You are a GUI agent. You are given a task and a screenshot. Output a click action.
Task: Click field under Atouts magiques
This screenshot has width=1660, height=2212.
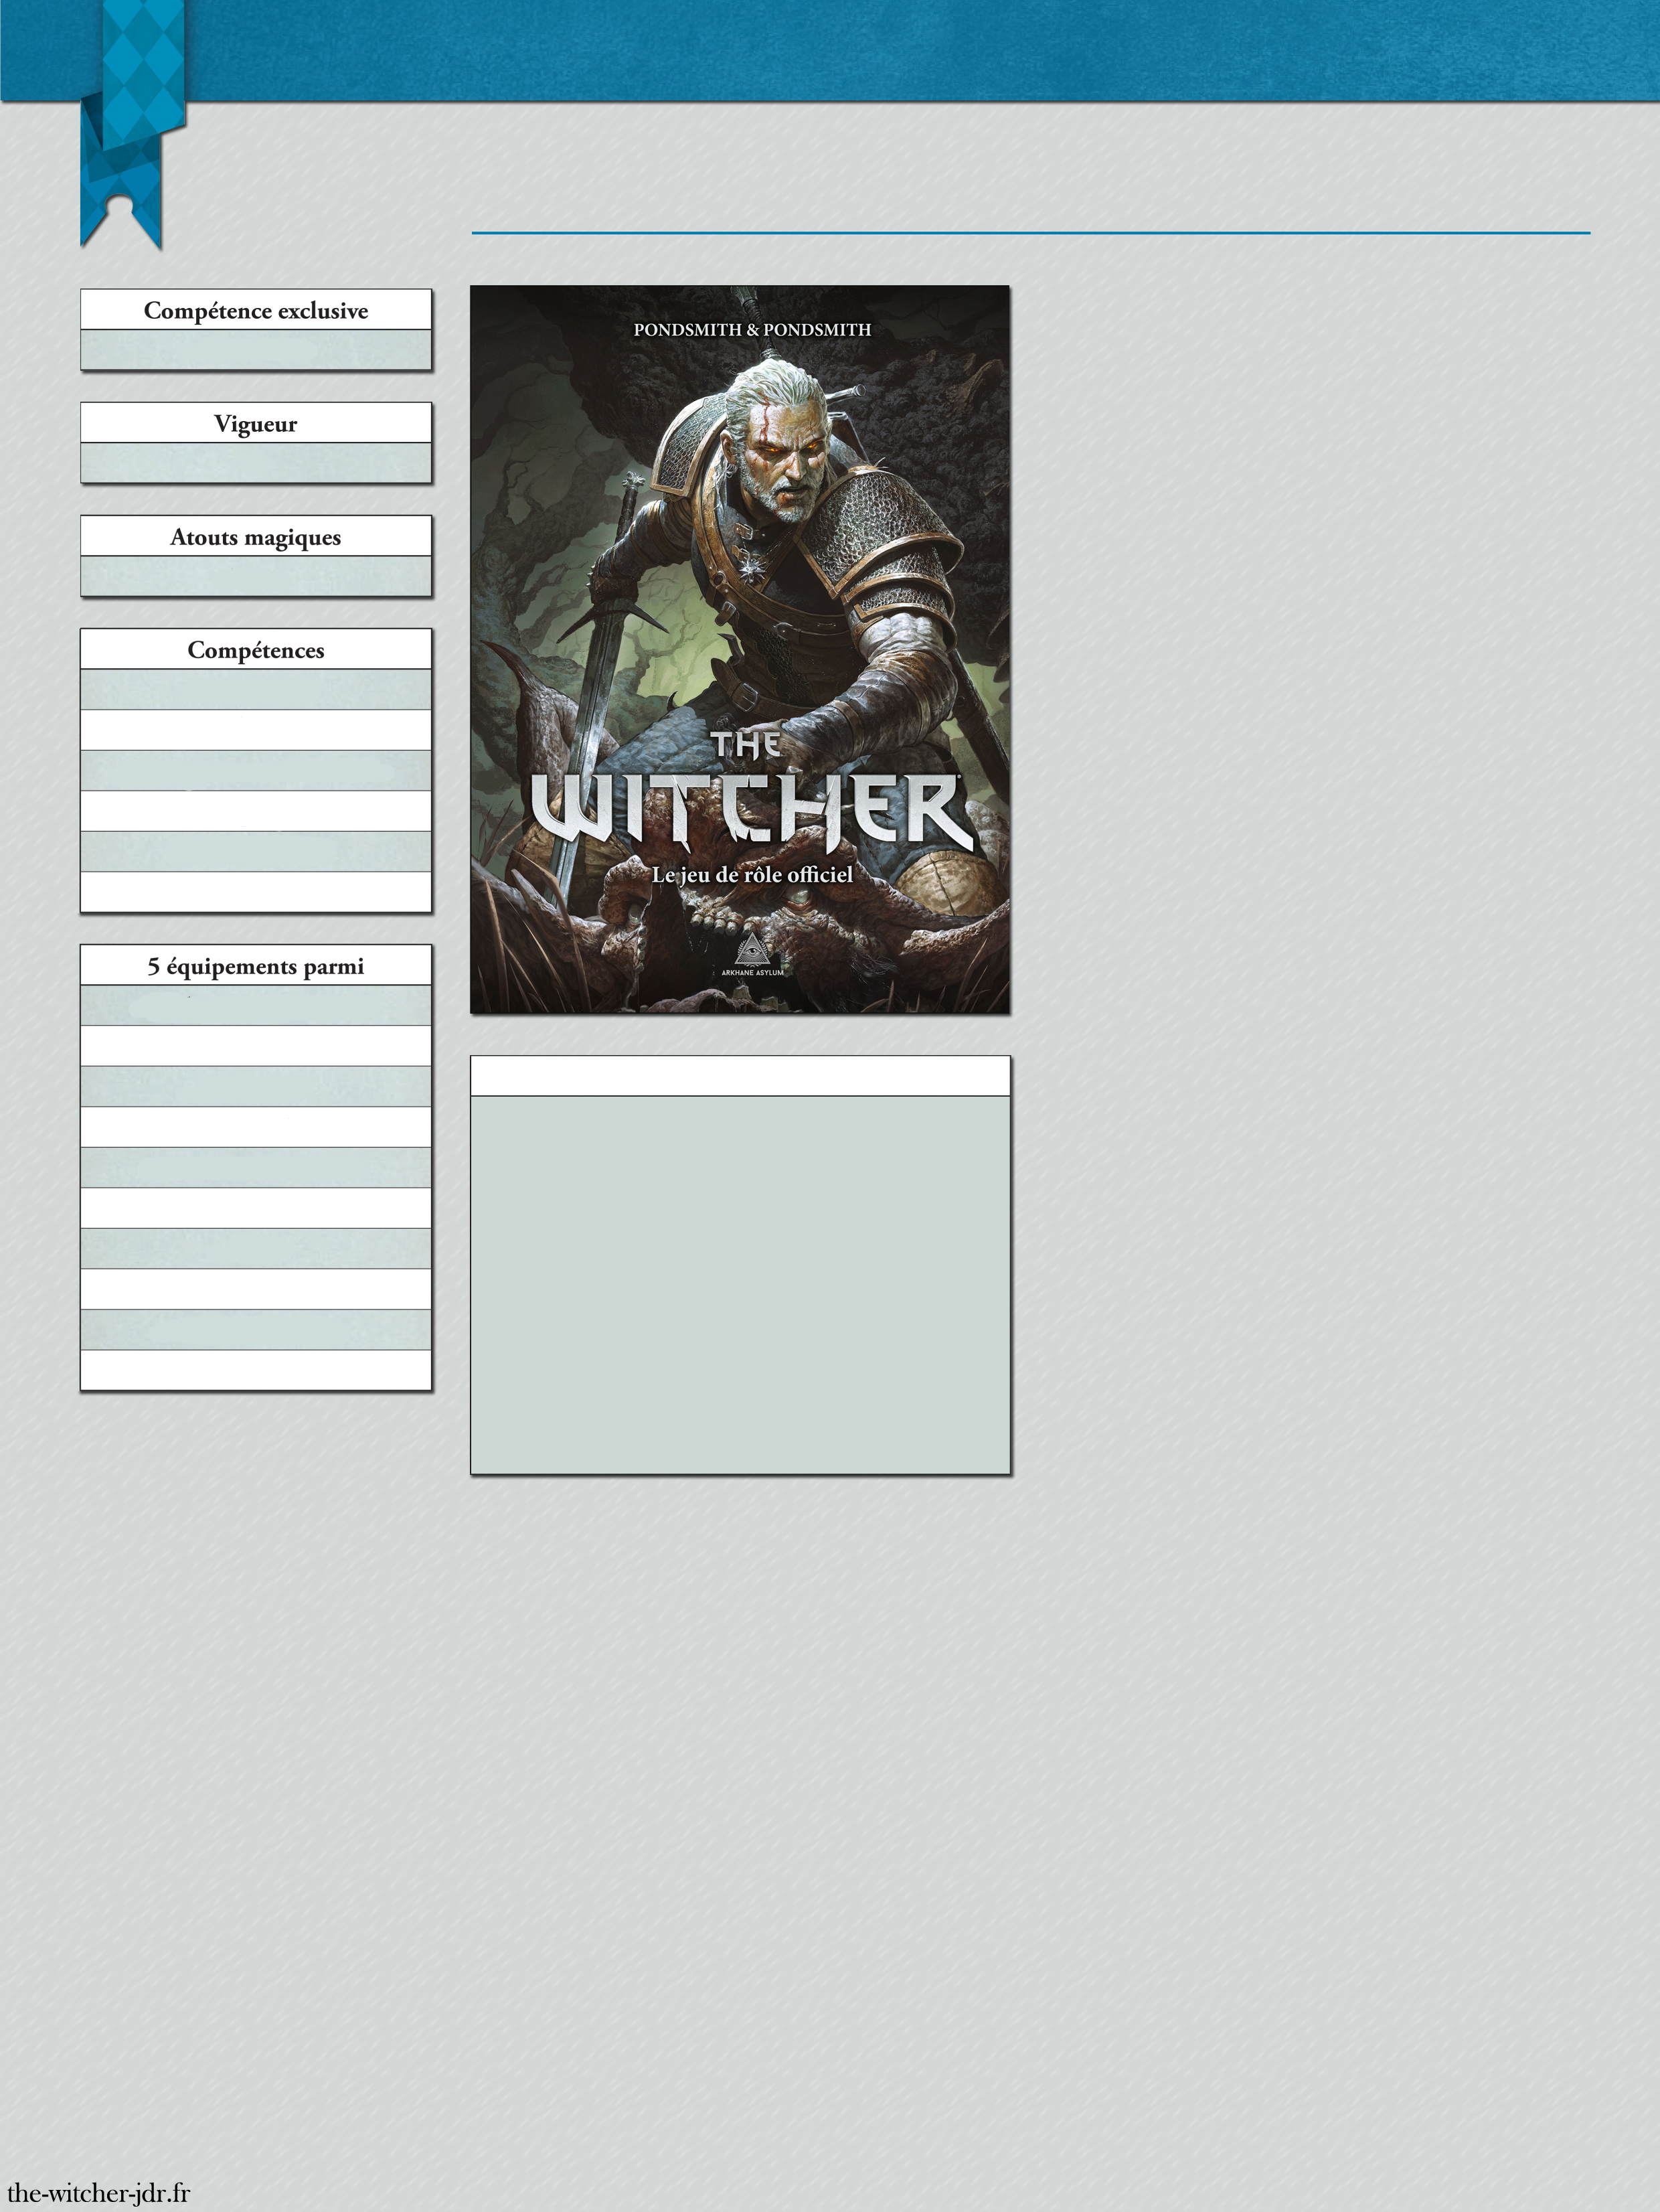[x=256, y=576]
